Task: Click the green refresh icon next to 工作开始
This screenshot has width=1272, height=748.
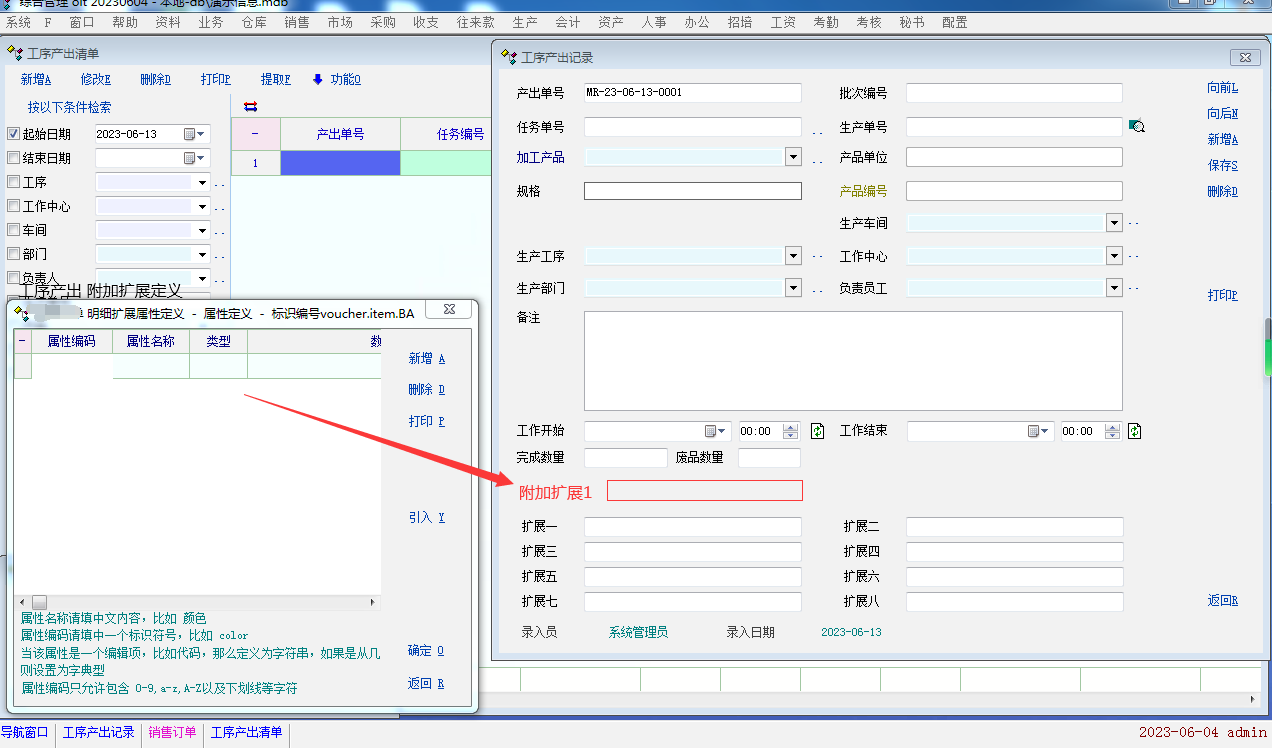Action: [817, 431]
